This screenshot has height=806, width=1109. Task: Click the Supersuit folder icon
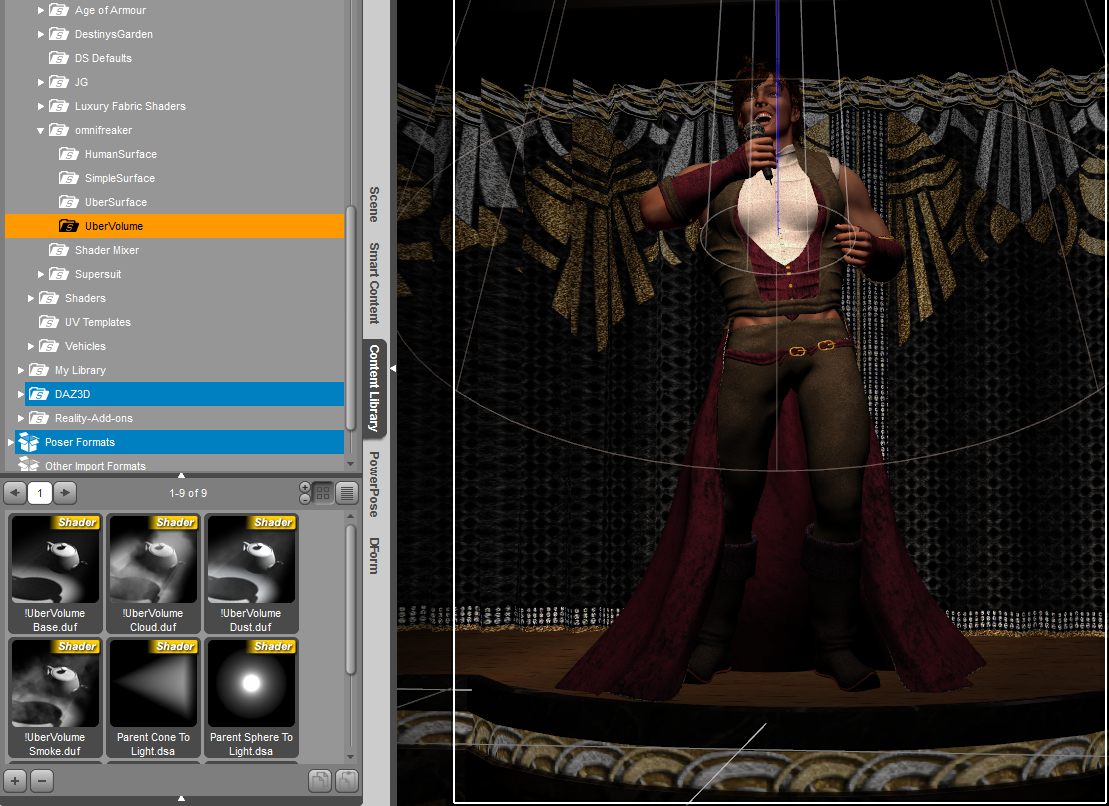(x=59, y=274)
